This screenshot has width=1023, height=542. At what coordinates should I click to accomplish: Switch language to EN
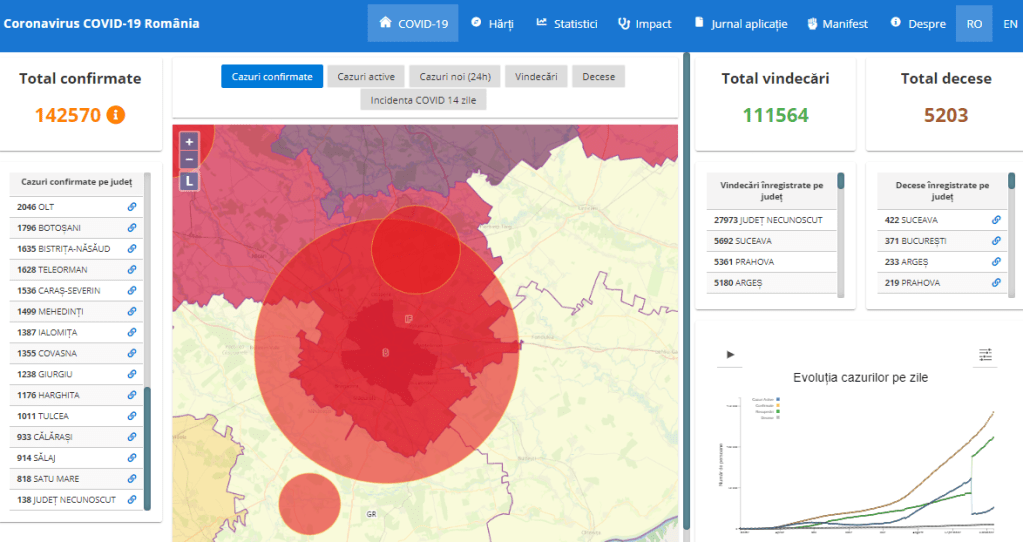click(1010, 23)
